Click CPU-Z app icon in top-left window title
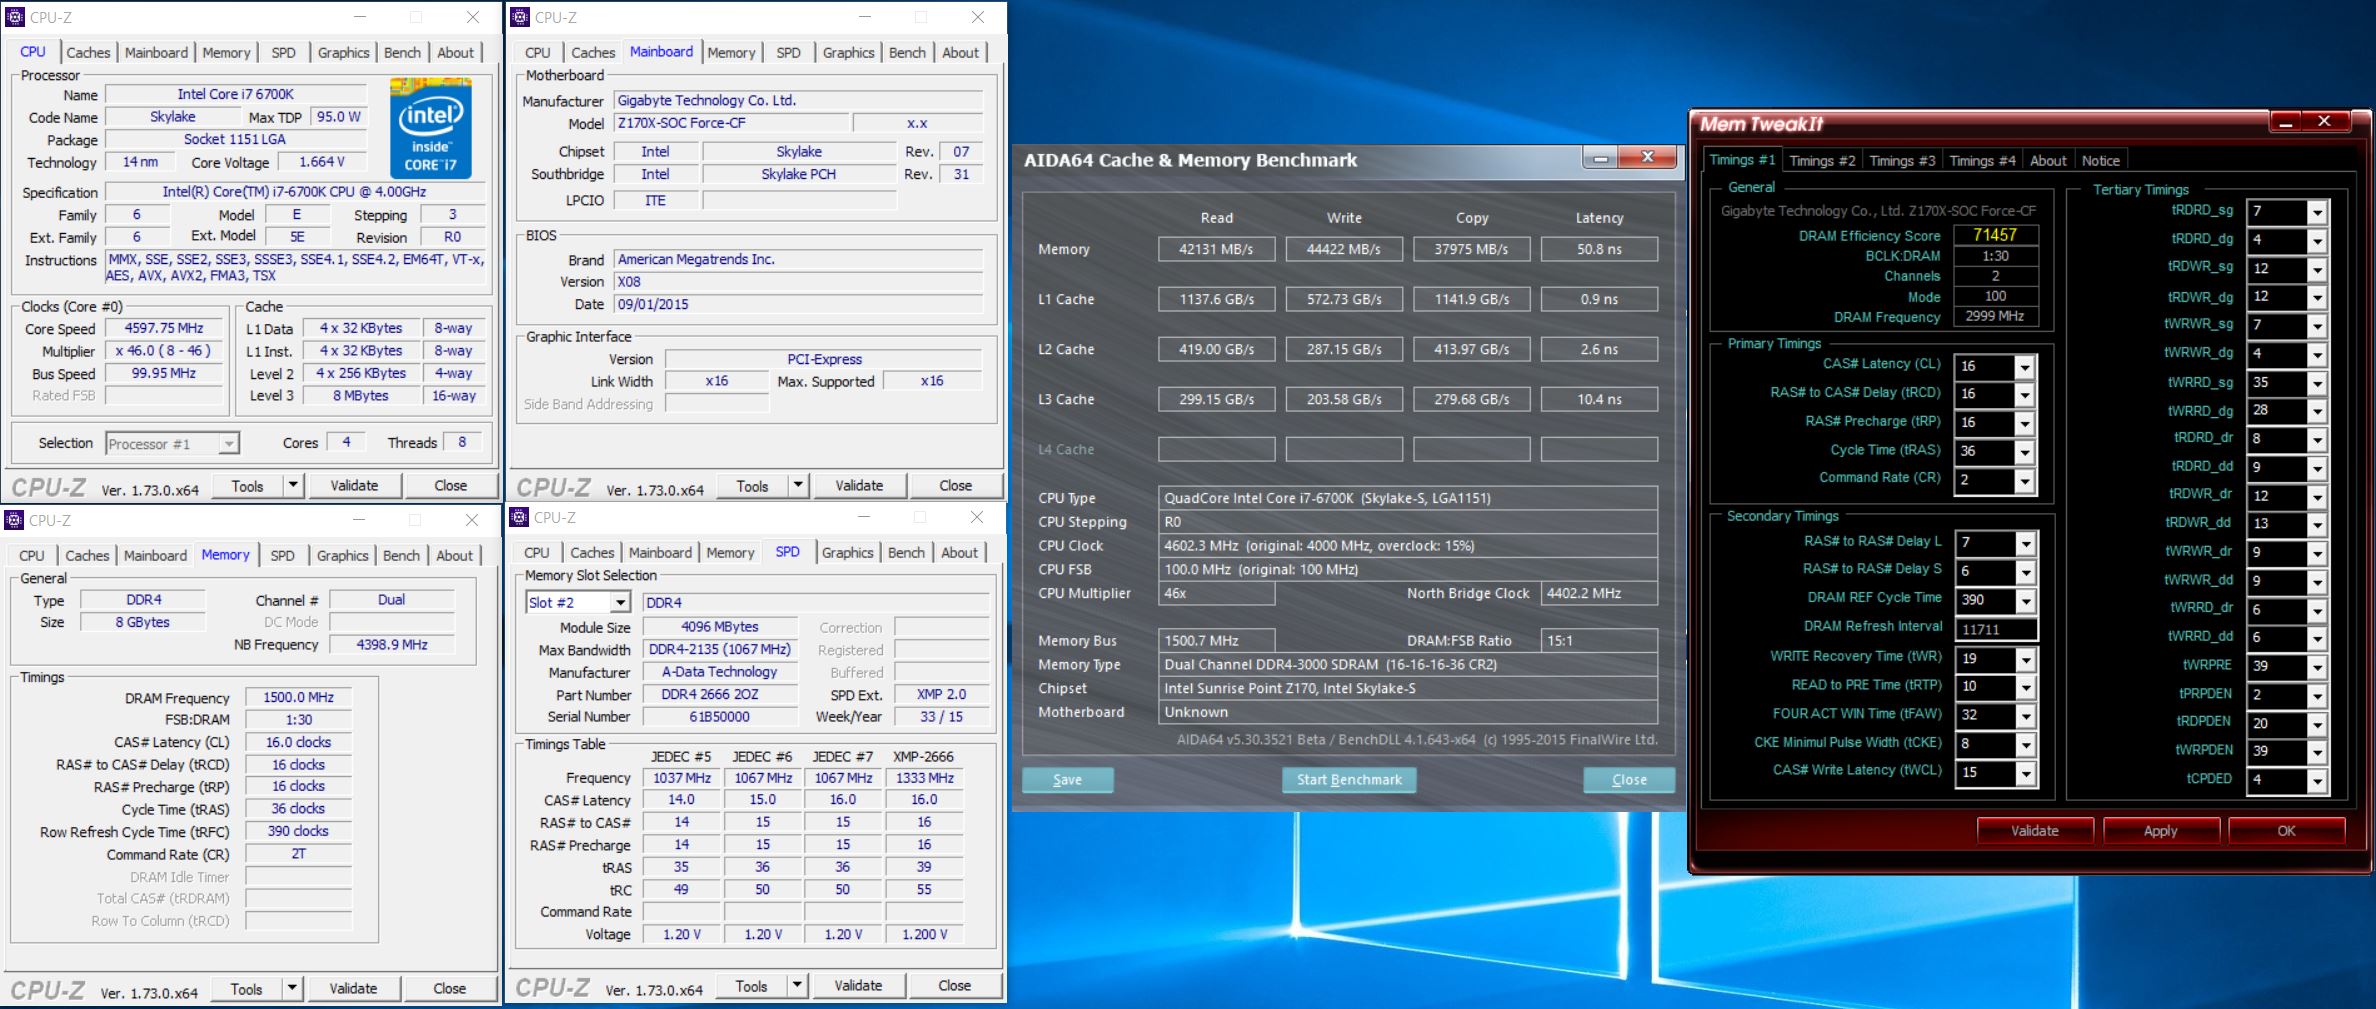Viewport: 2376px width, 1009px height. [x=15, y=17]
